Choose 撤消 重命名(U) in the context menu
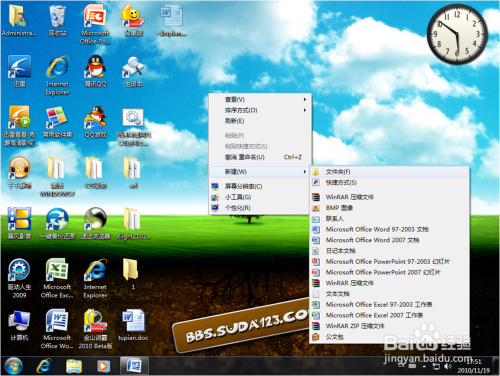Viewport: 500px width, 376px height. click(260, 157)
